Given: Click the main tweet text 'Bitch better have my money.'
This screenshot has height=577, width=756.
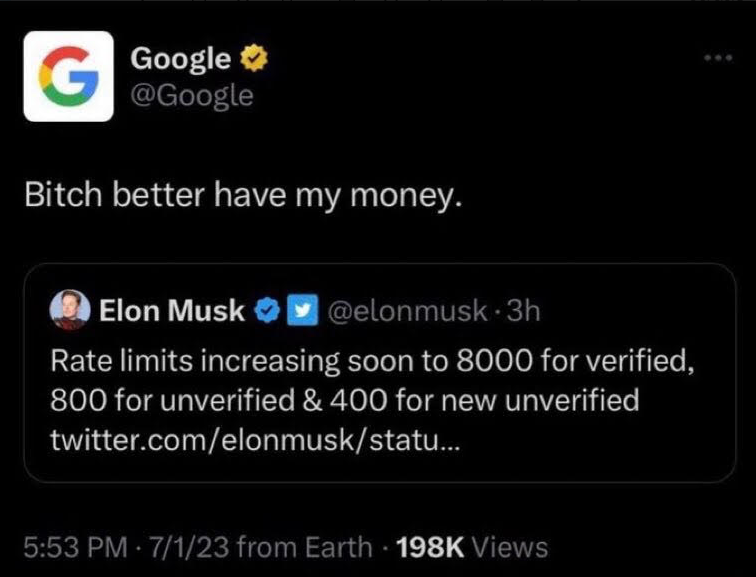Looking at the screenshot, I should [x=243, y=195].
